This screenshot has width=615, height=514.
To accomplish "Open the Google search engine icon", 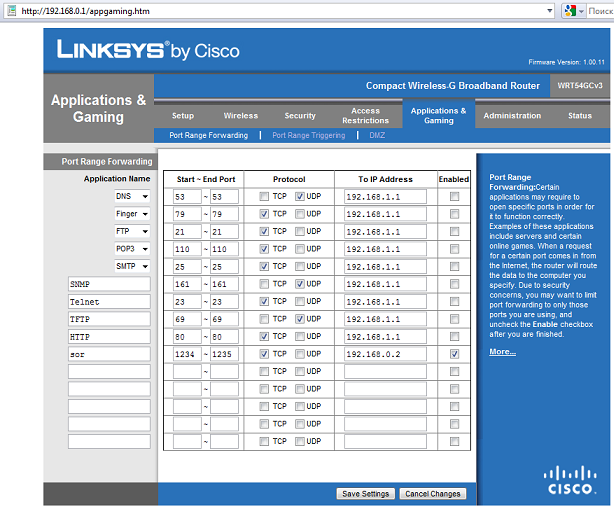I will click(x=570, y=11).
